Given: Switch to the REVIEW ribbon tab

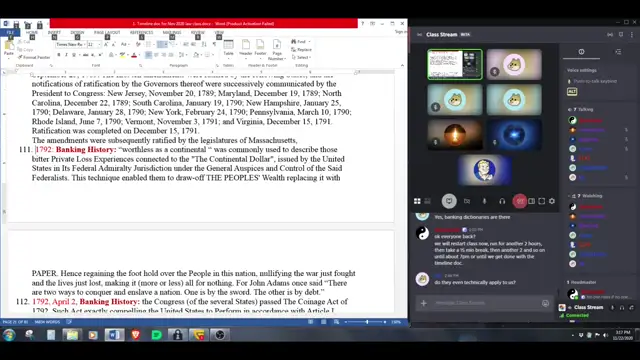Looking at the screenshot, I should [198, 32].
